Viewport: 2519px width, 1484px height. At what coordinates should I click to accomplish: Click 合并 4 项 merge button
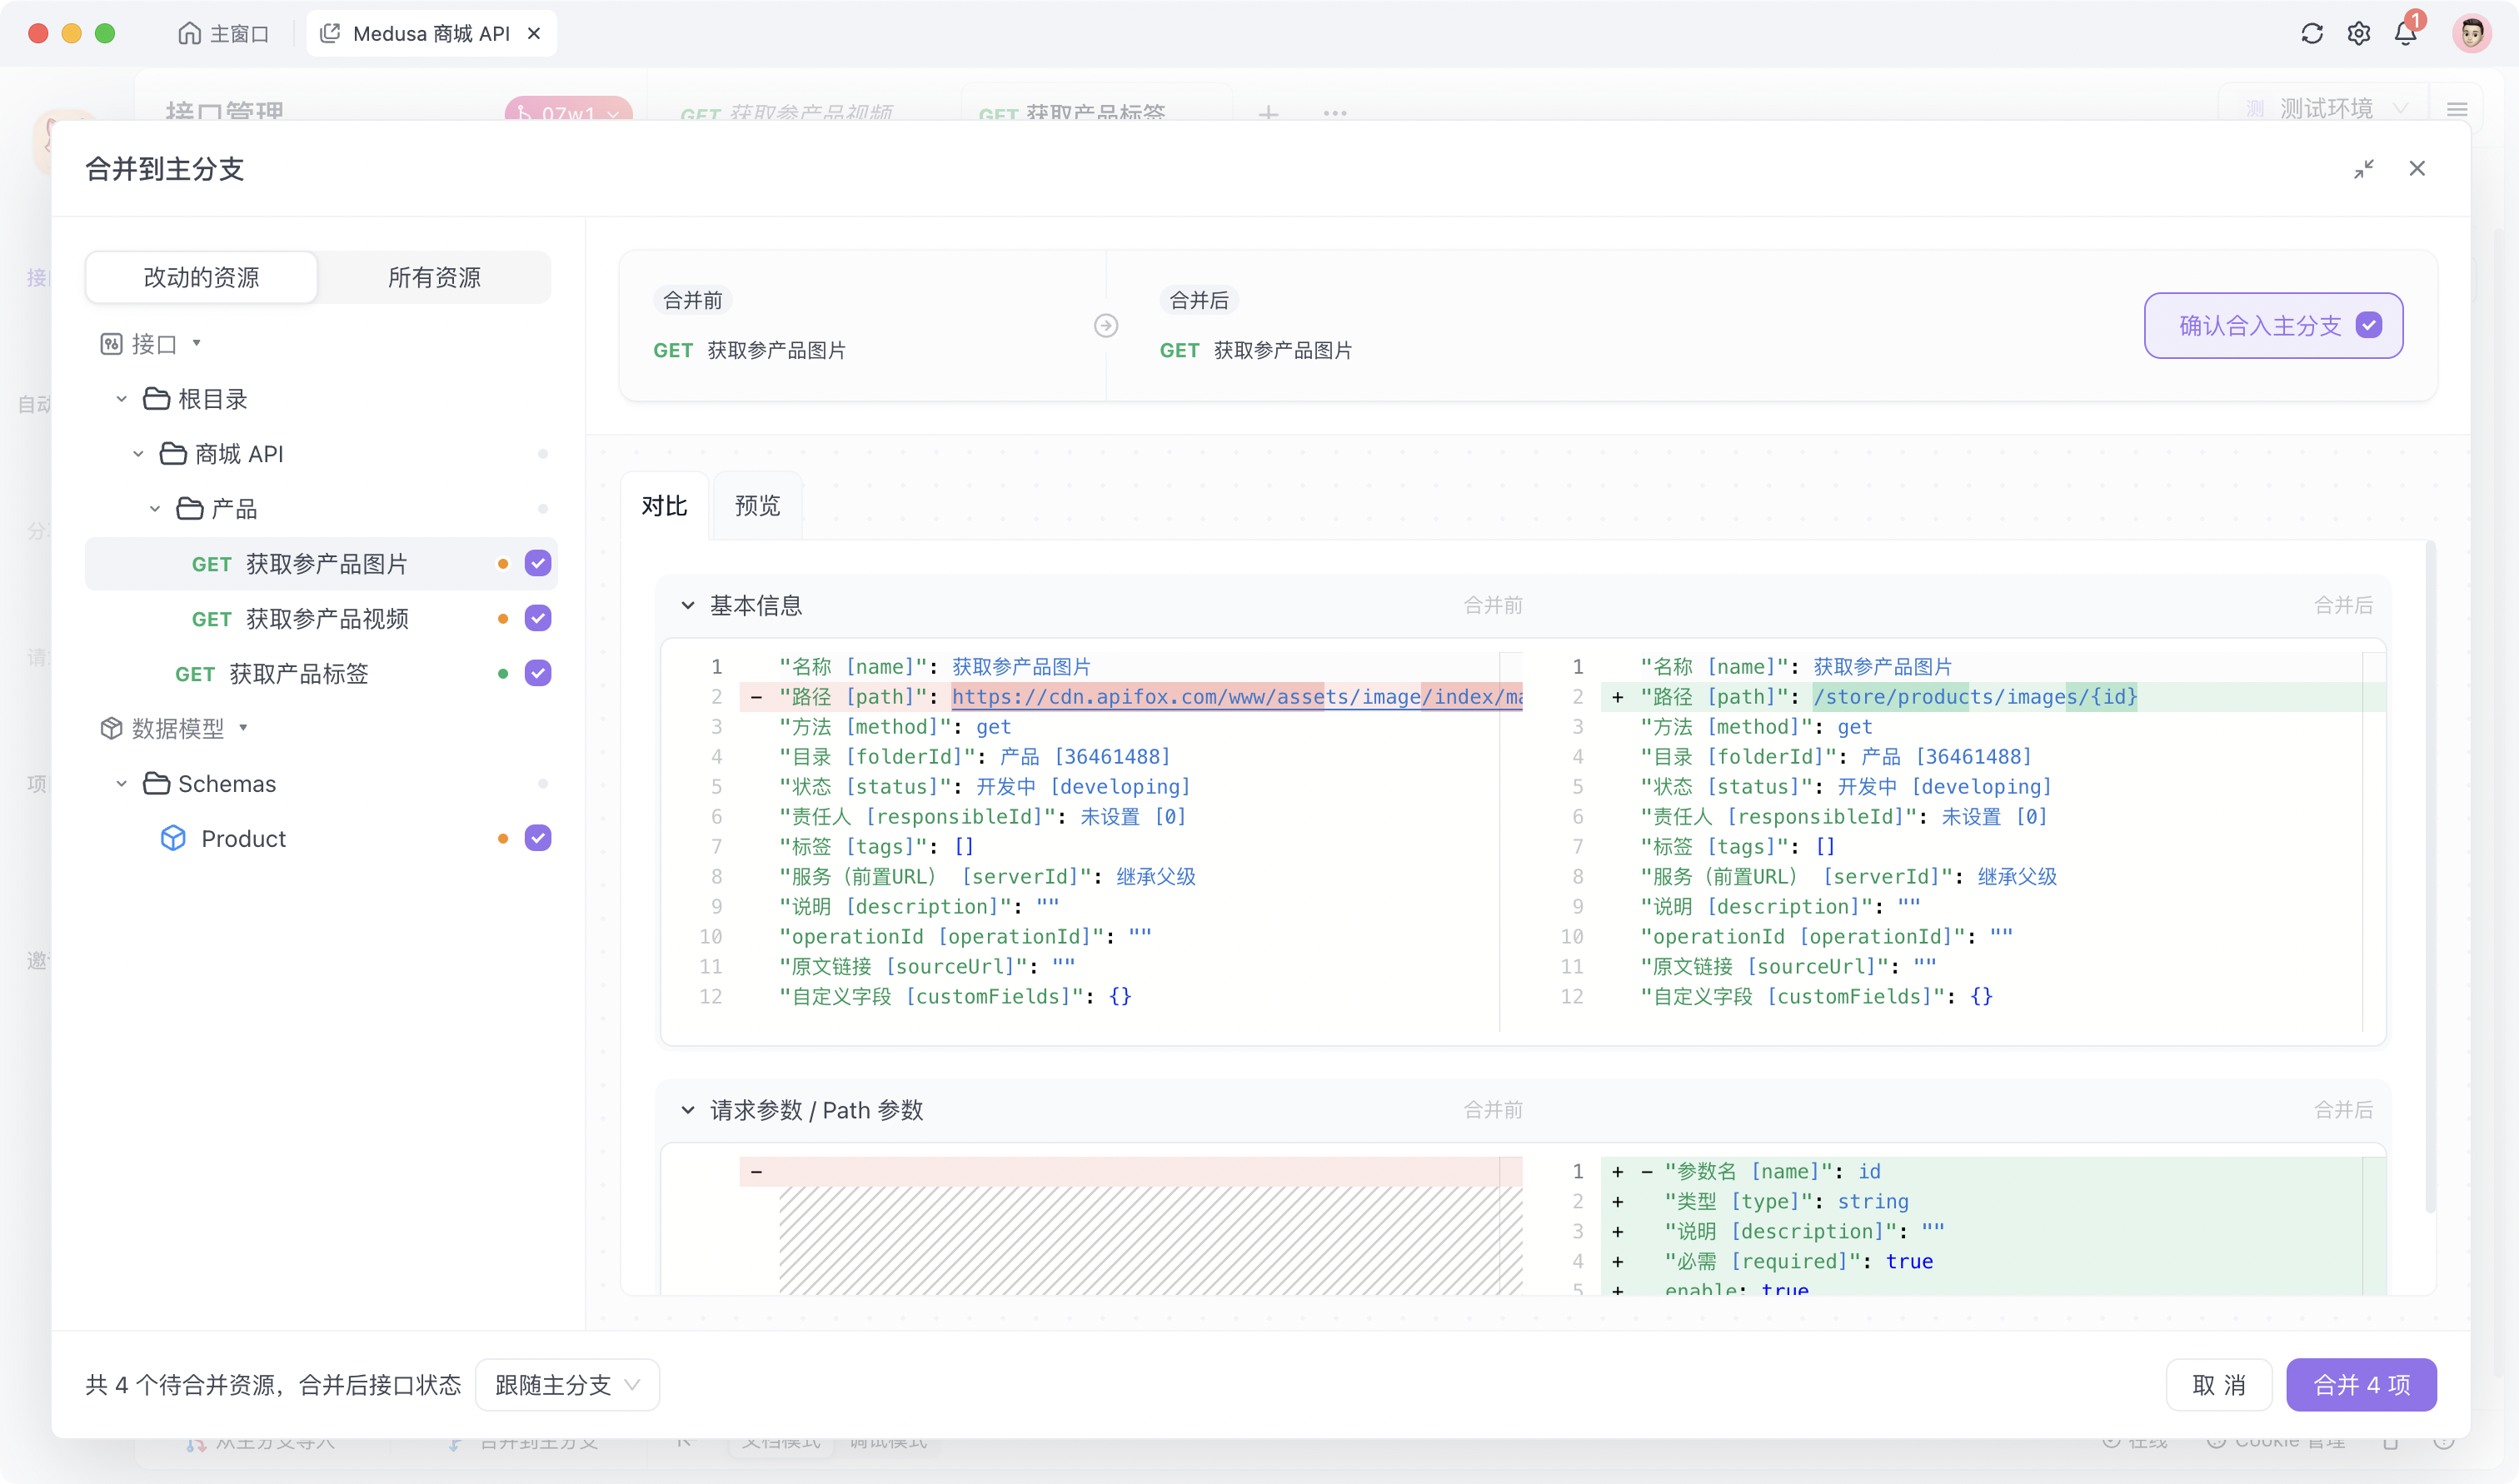point(2362,1383)
